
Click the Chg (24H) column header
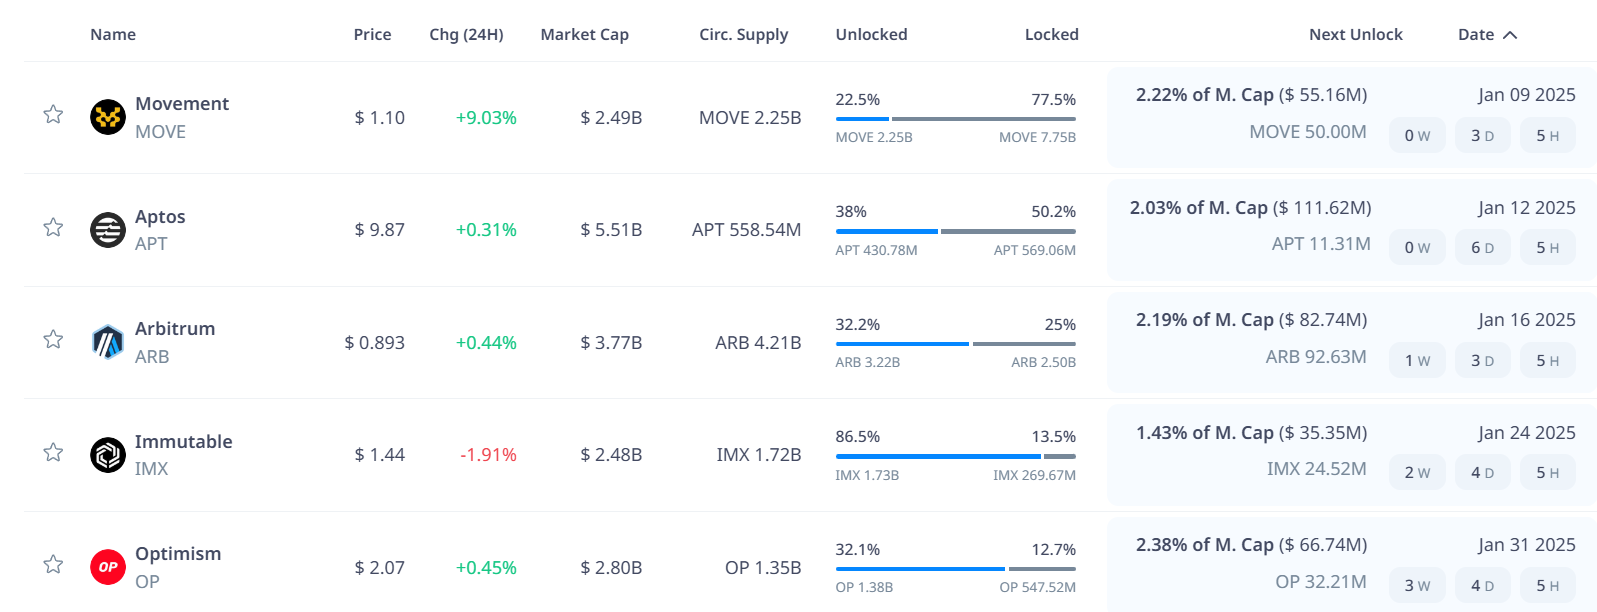(x=466, y=35)
